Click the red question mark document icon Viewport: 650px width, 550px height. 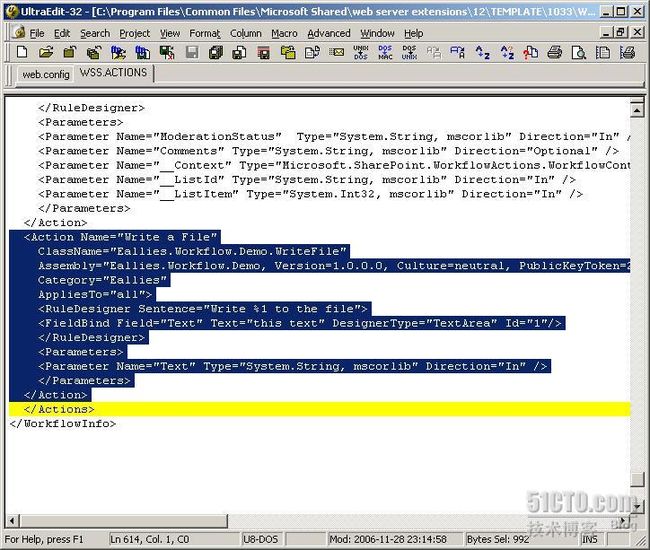coord(531,52)
